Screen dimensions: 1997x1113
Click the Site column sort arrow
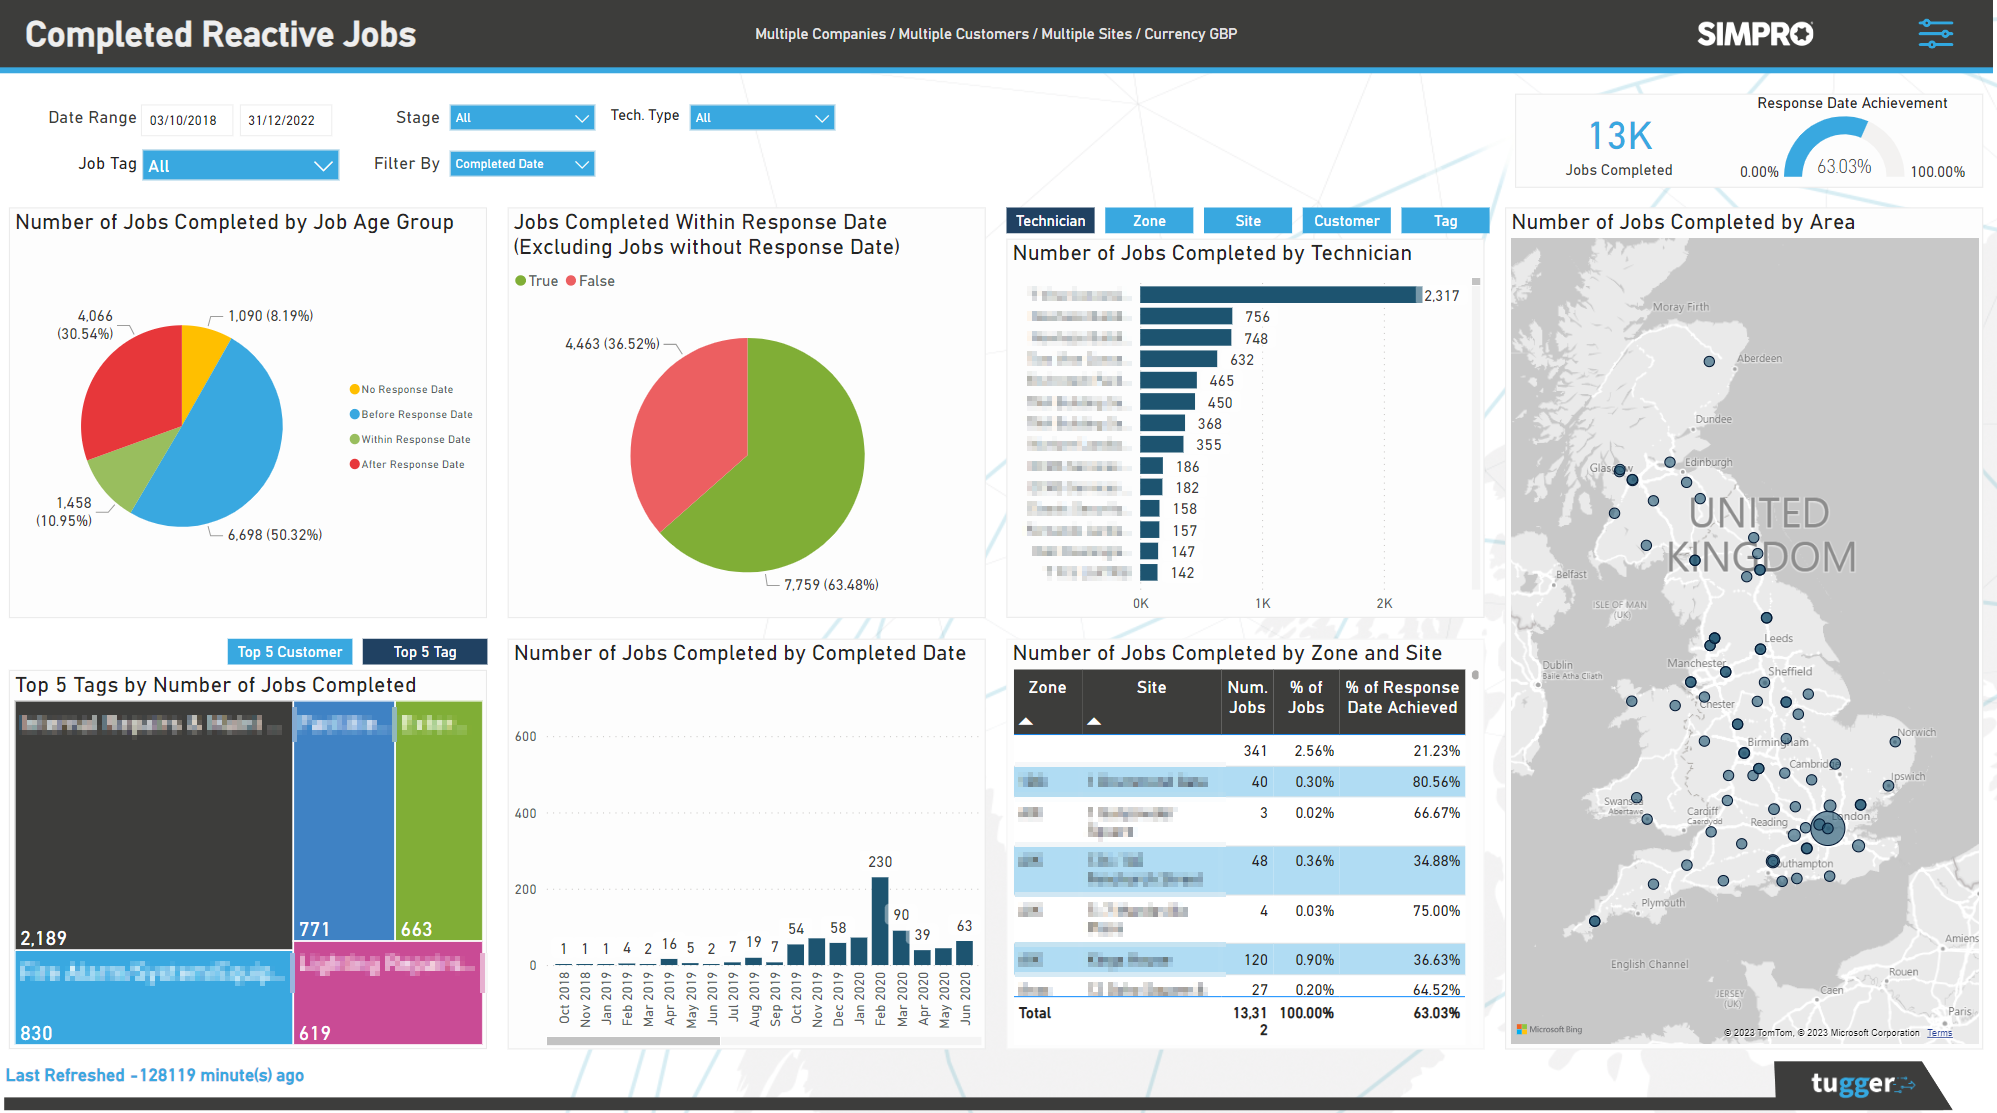(x=1096, y=722)
